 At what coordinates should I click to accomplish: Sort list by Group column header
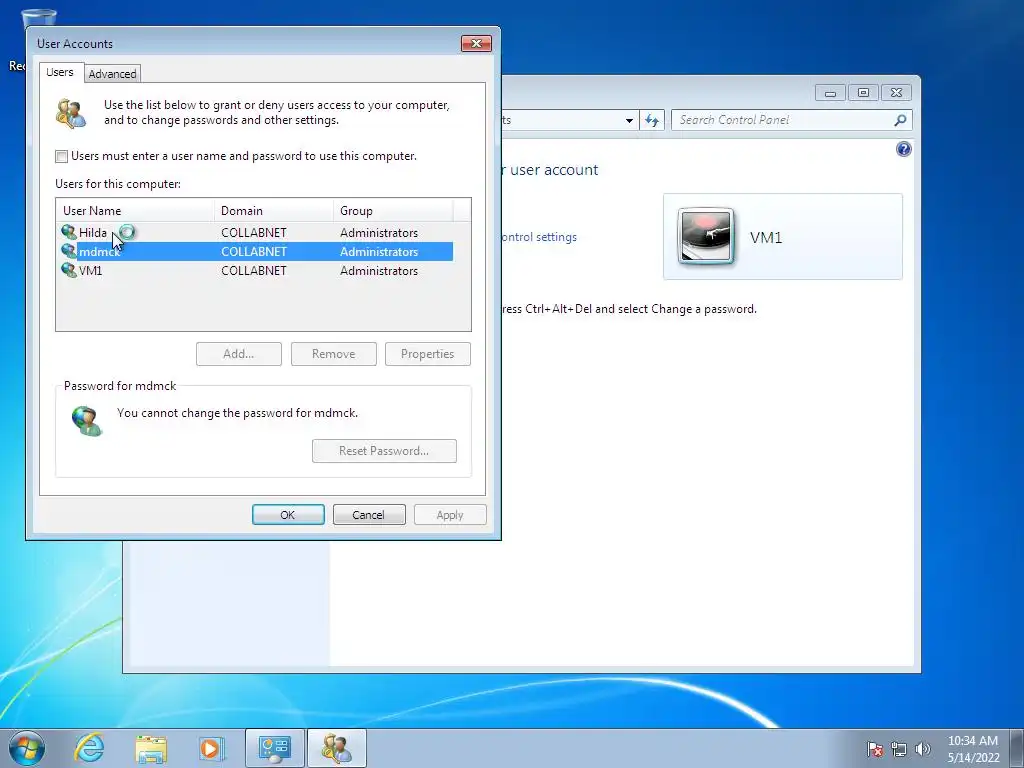pyautogui.click(x=392, y=210)
